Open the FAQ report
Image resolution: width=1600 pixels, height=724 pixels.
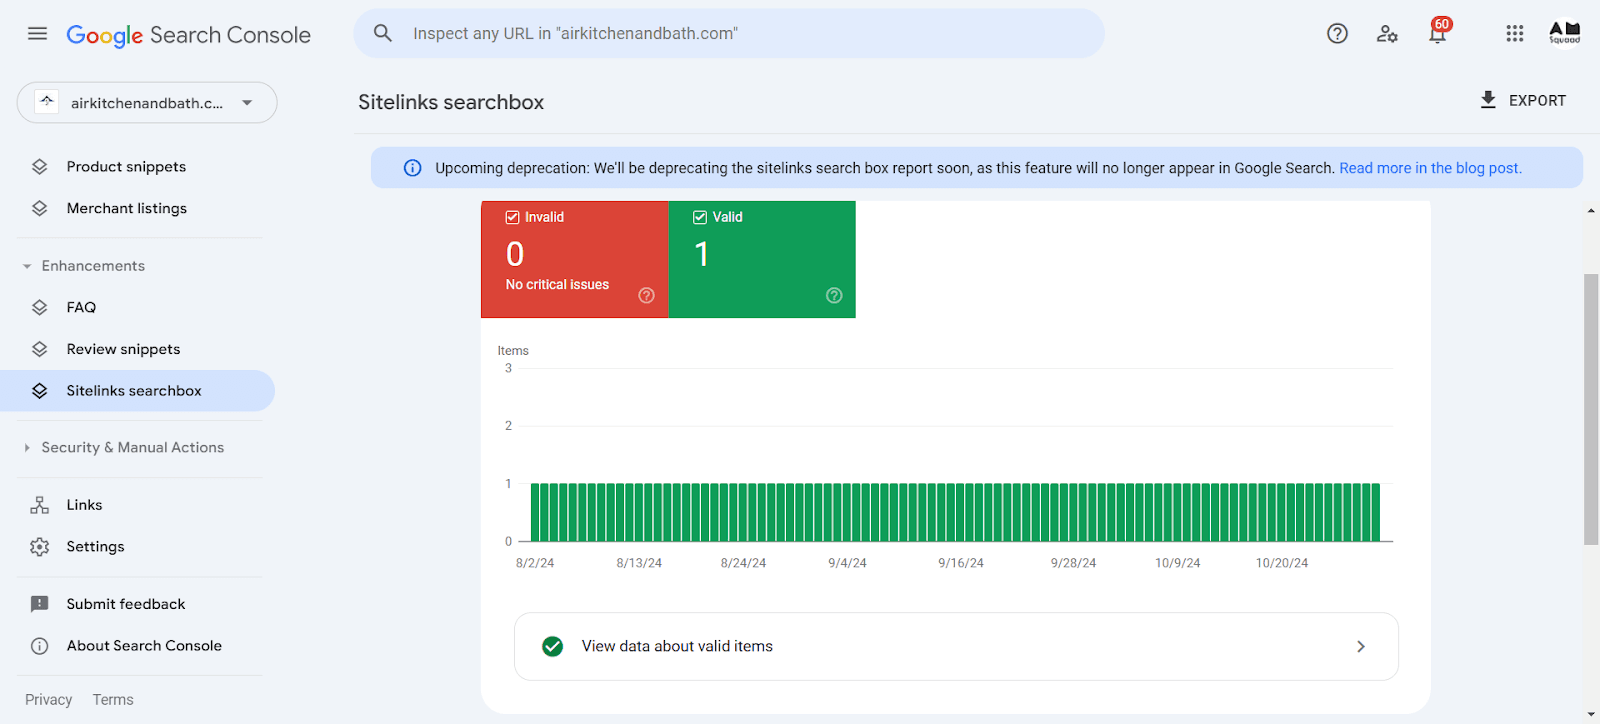click(81, 308)
